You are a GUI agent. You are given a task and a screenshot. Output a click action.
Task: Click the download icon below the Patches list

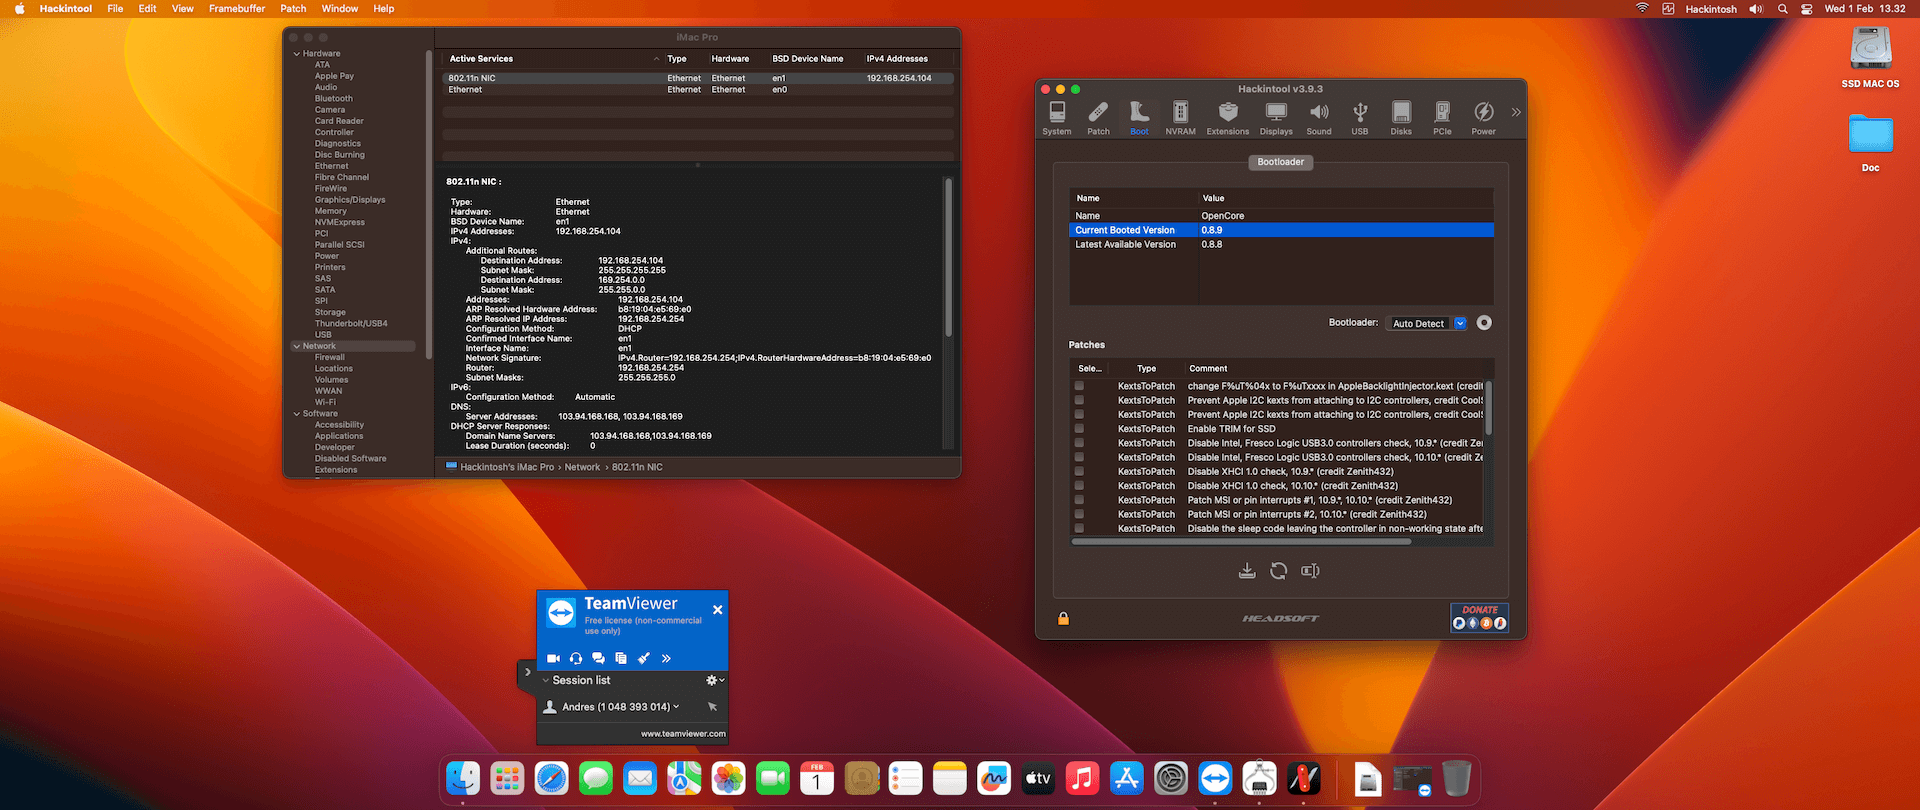point(1247,571)
